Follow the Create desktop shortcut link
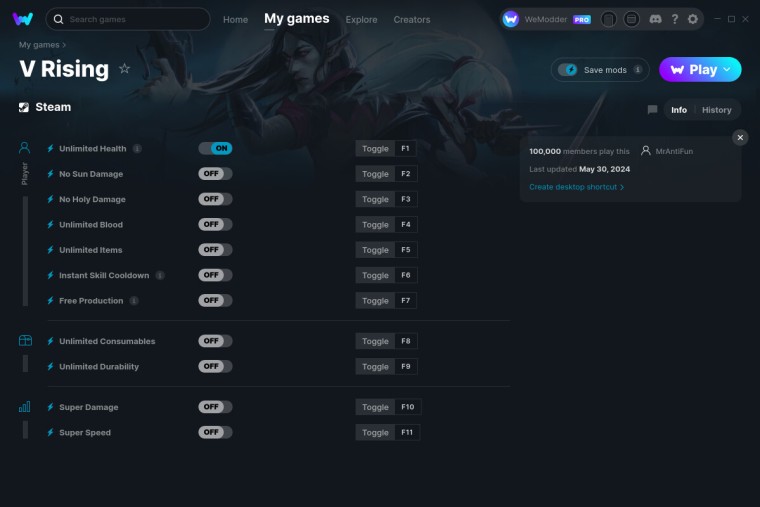This screenshot has height=507, width=760. tap(576, 187)
